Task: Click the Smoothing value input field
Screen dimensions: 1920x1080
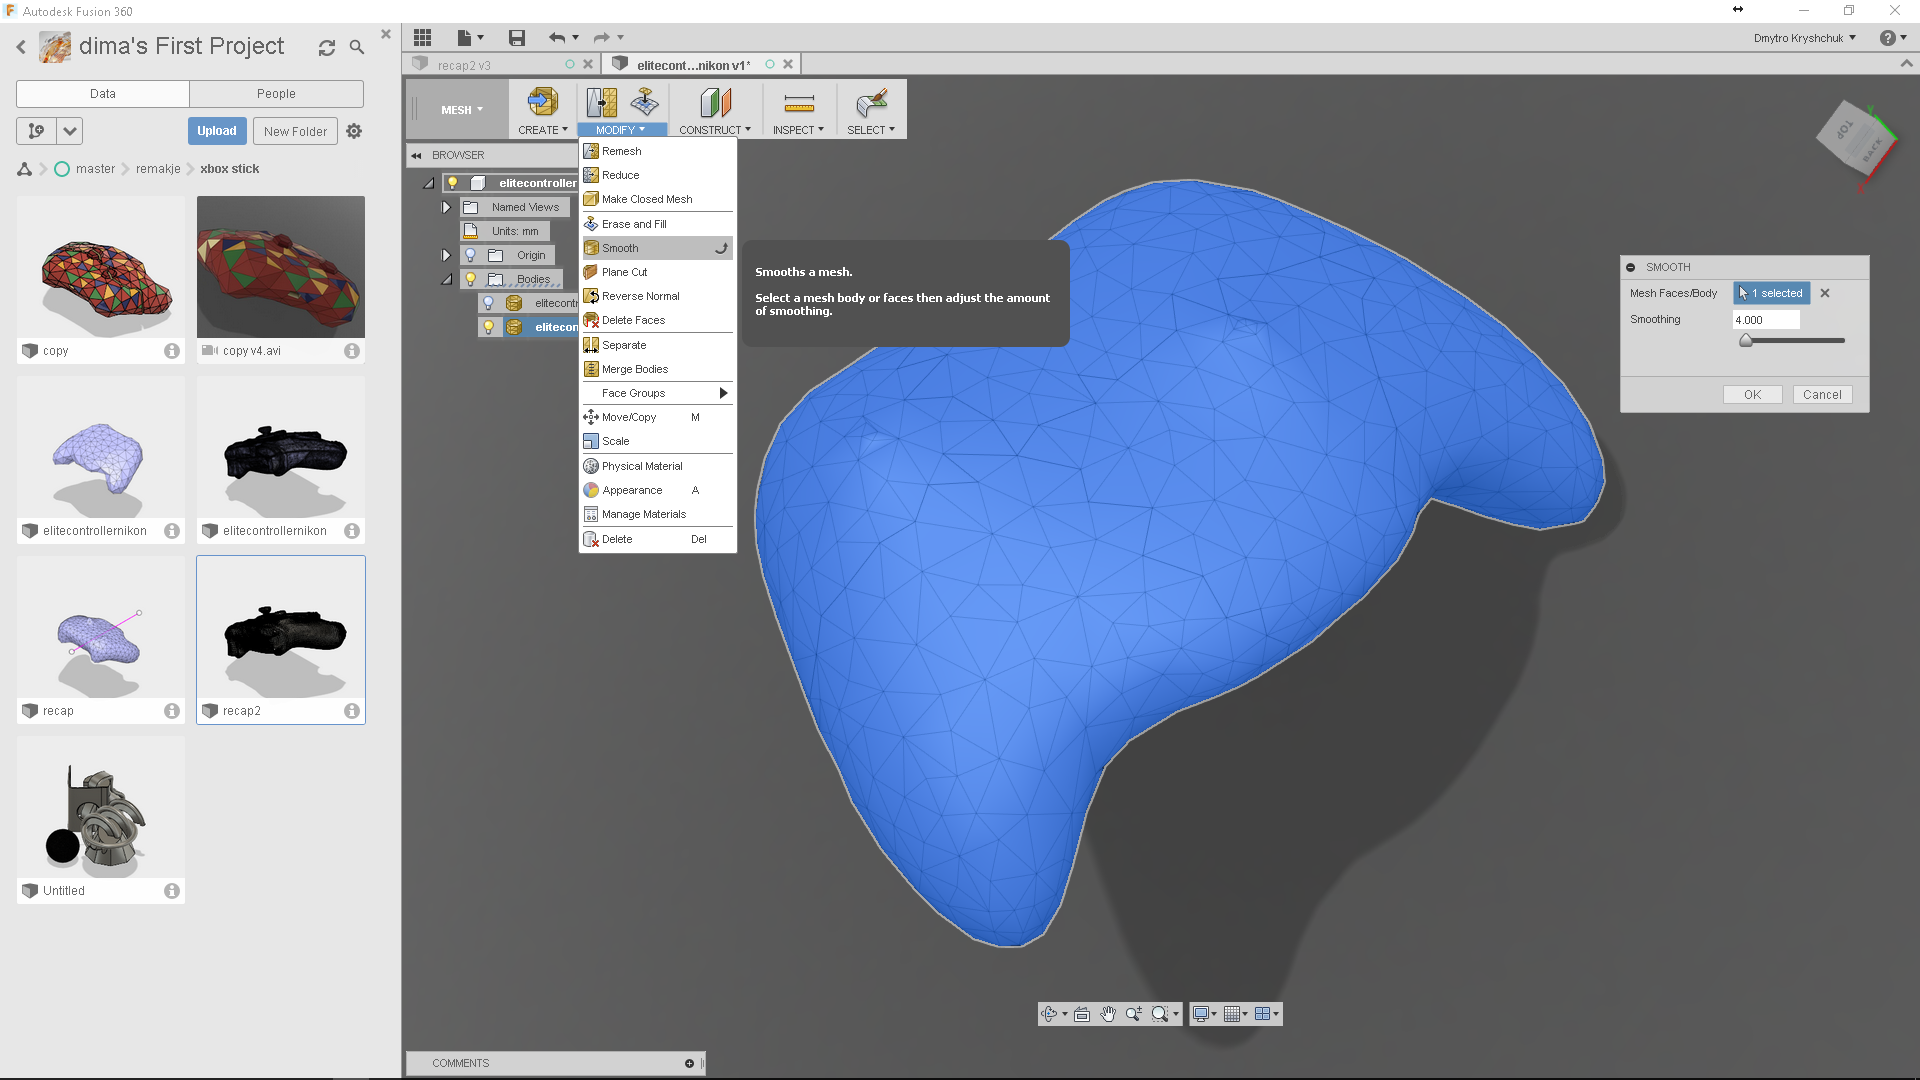Action: [1766, 320]
